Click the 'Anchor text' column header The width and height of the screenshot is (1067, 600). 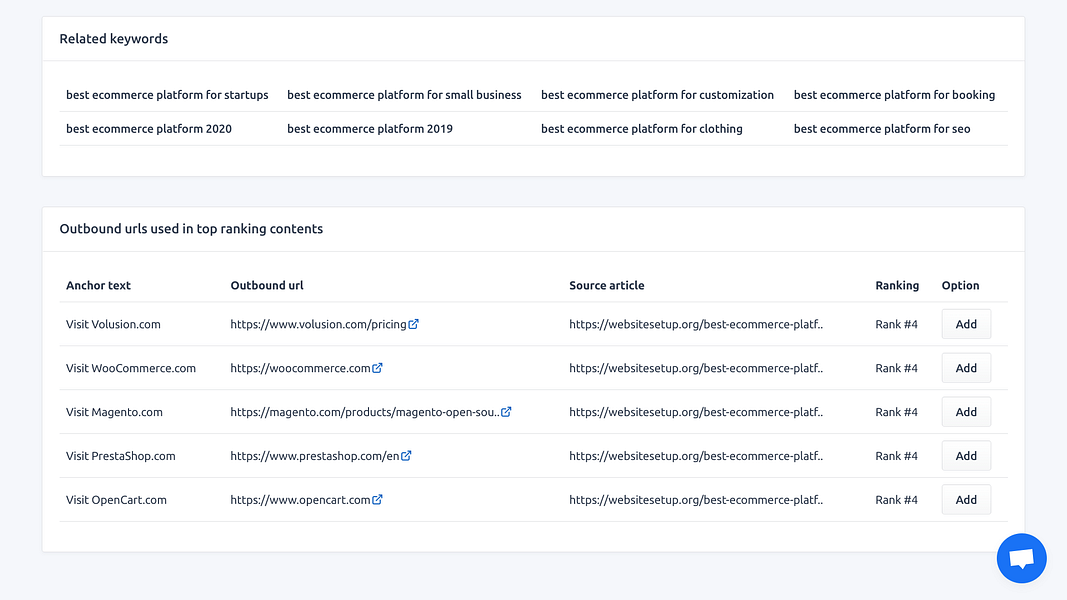pos(98,285)
